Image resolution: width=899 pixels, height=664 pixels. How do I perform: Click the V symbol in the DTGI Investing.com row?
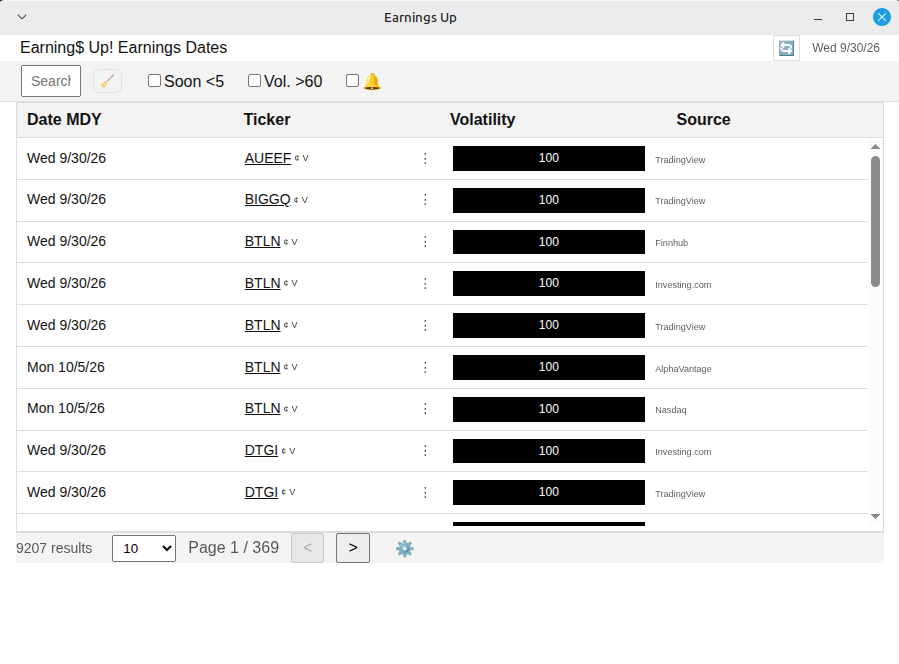(292, 451)
